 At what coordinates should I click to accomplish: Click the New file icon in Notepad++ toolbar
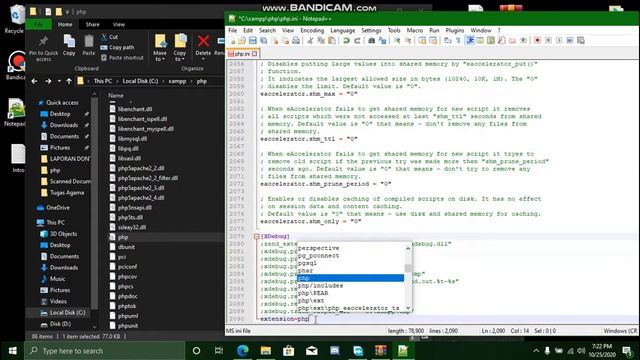pyautogui.click(x=233, y=40)
